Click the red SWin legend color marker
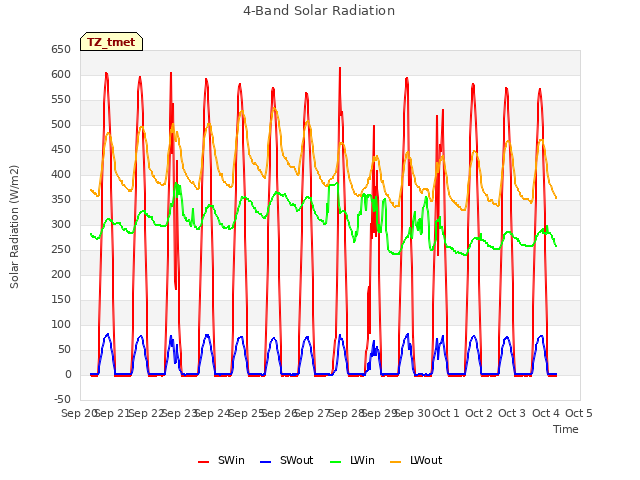 (x=203, y=462)
